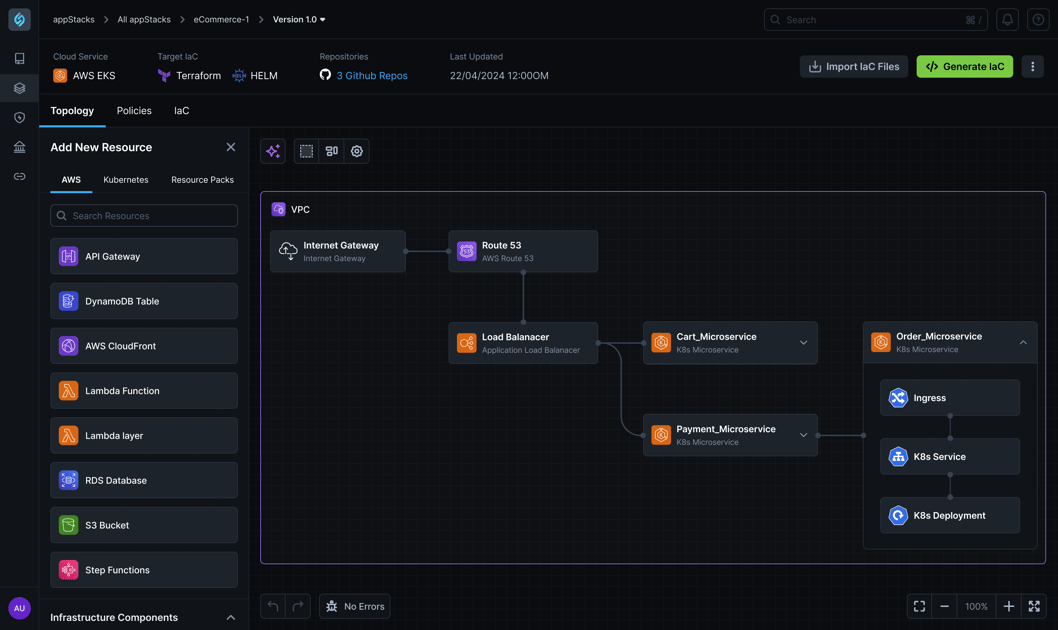Open the 3 Github Repos link
1058x630 pixels.
(371, 75)
